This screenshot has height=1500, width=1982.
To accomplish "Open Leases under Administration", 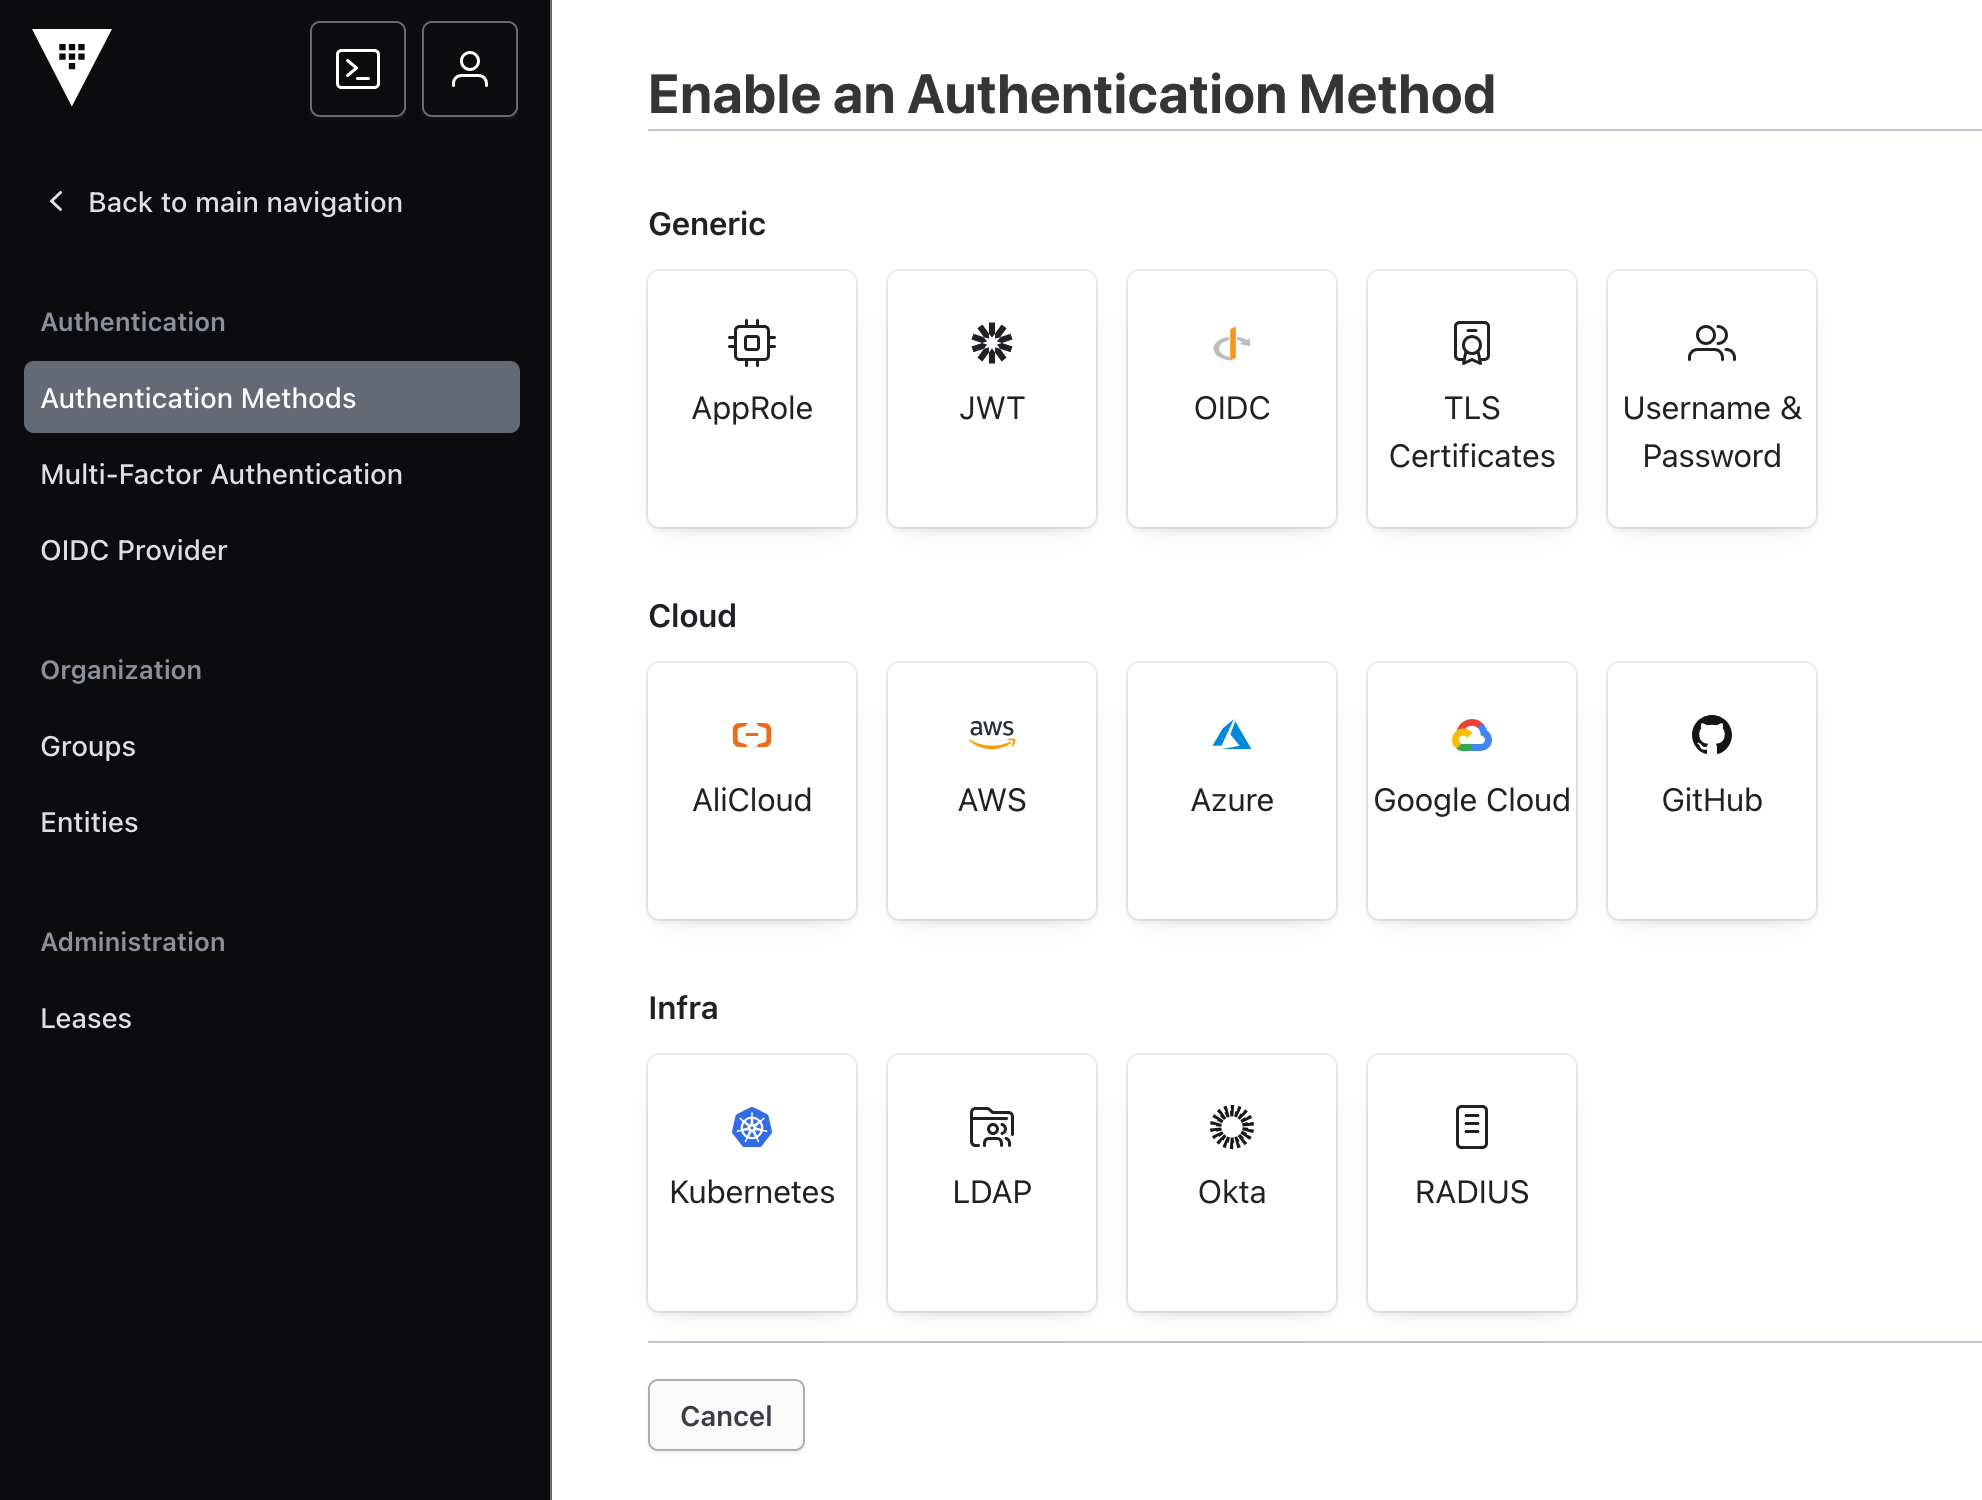I will click(x=86, y=1018).
